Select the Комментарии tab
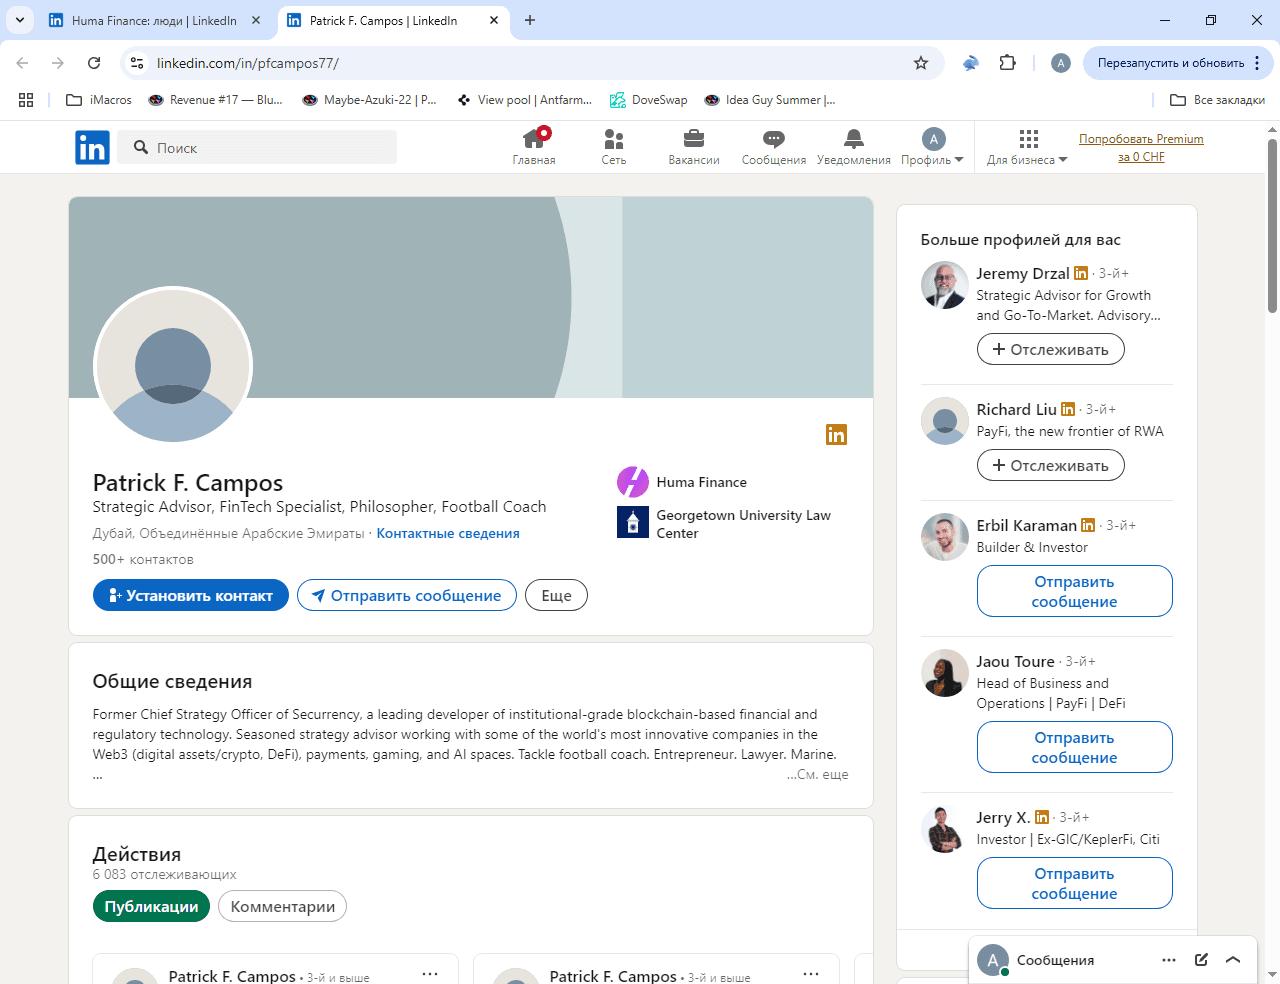Screen dimensions: 1280x984 282,906
